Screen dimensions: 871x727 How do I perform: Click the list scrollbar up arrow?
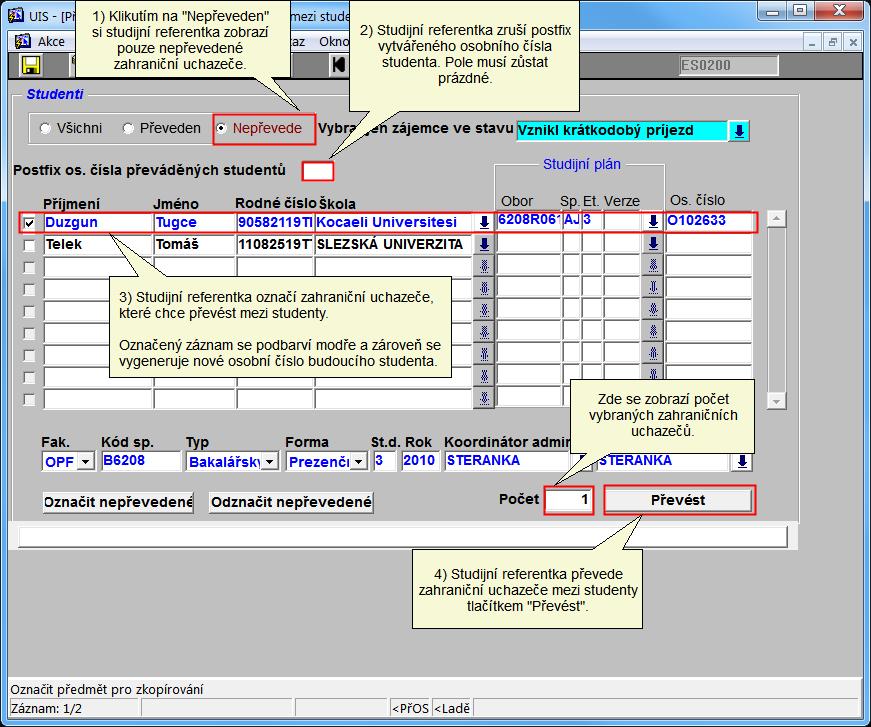(x=776, y=219)
